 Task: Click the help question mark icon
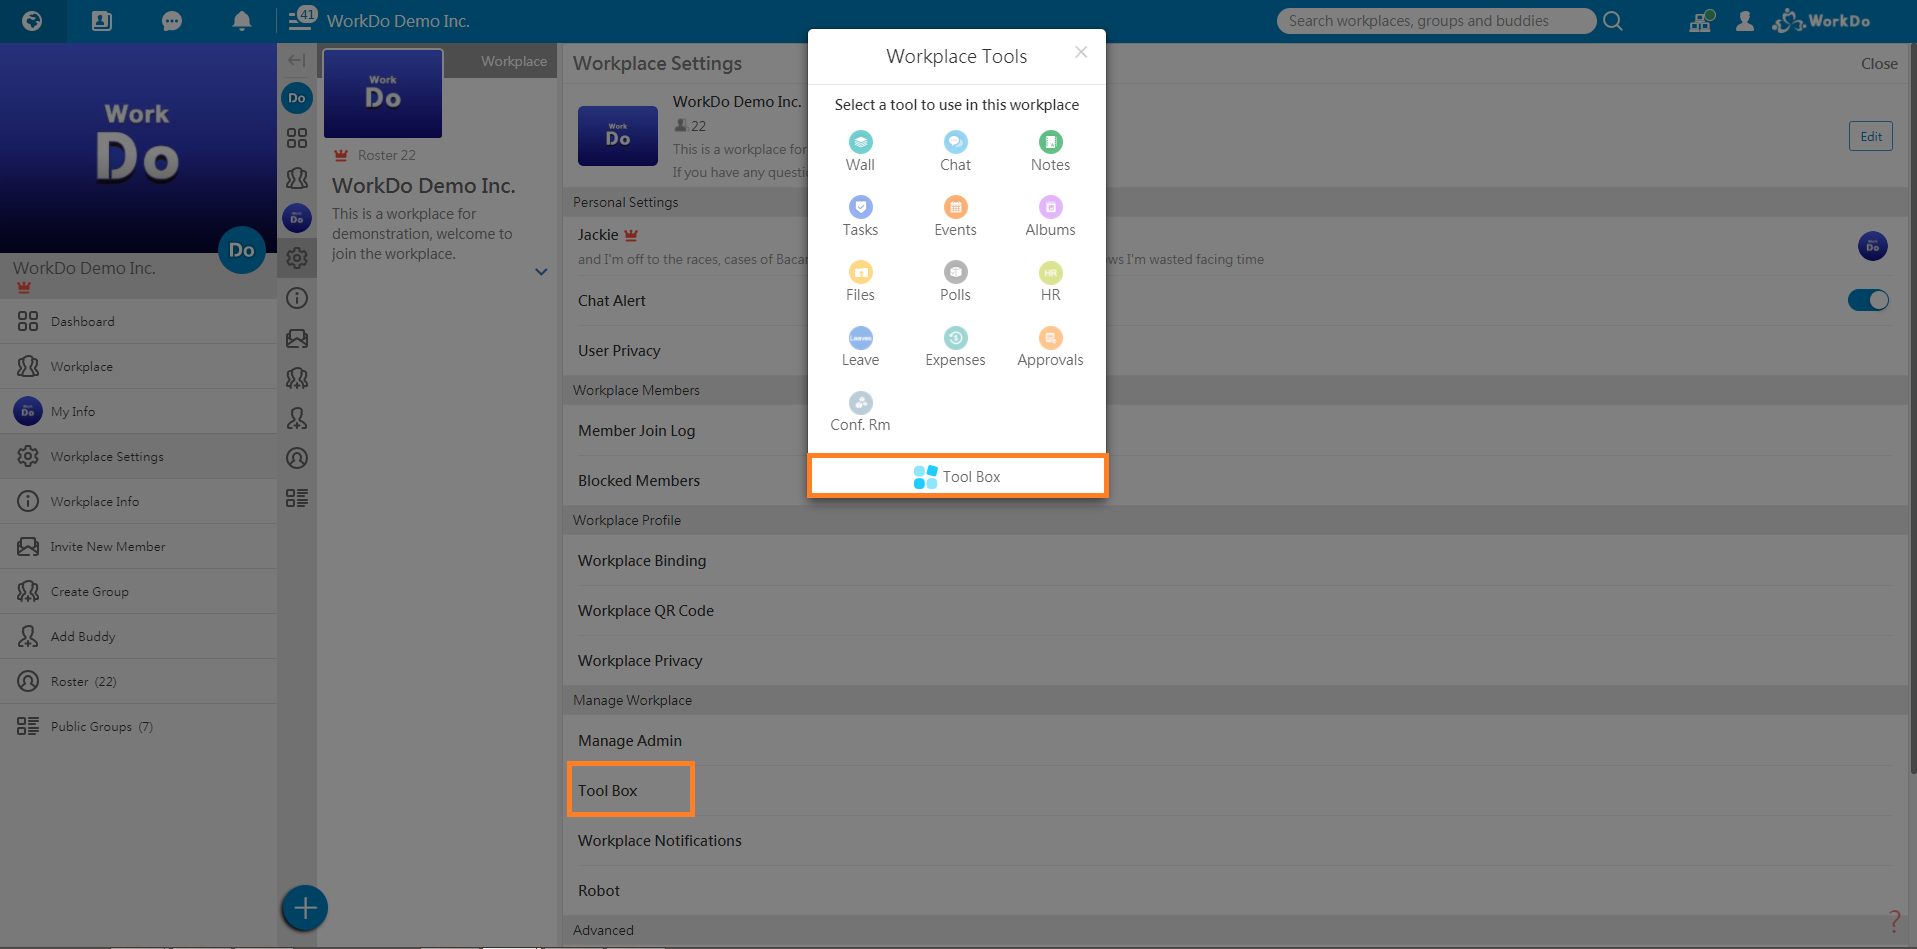1894,920
